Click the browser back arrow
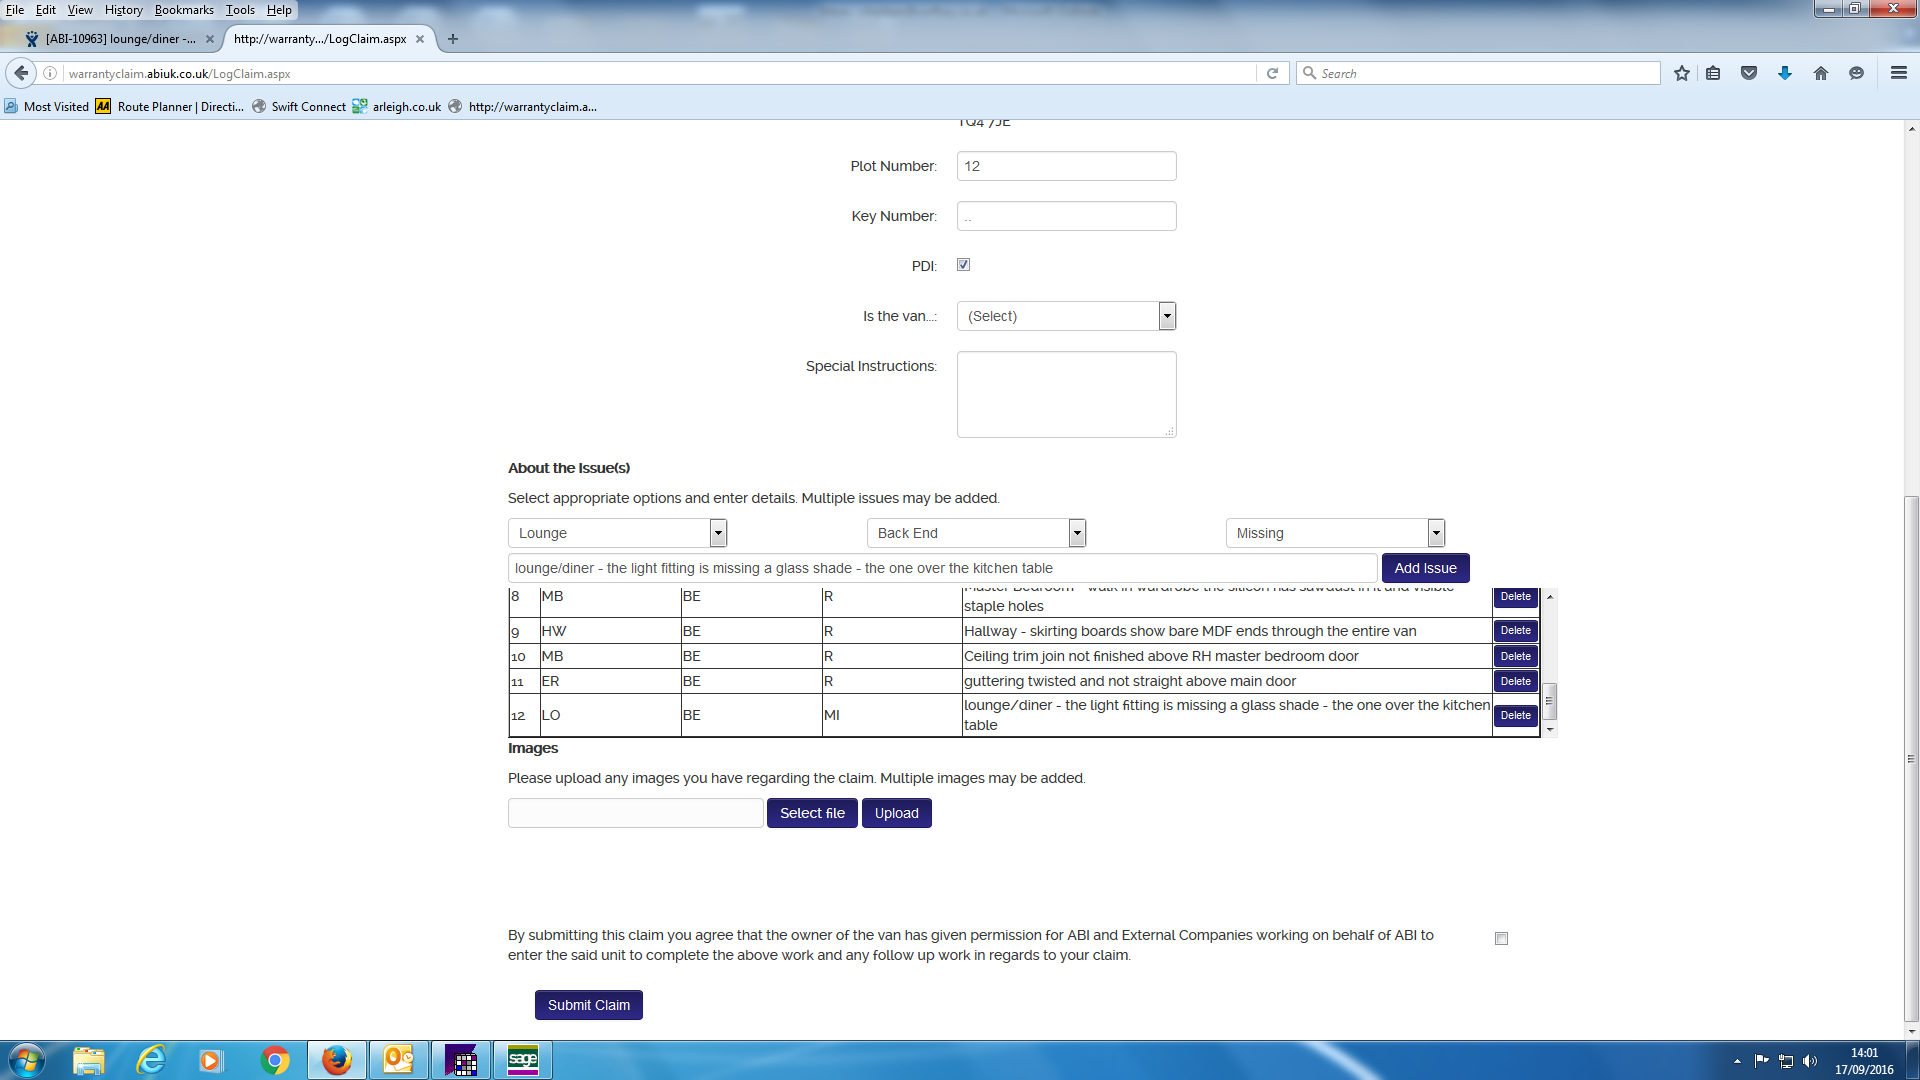This screenshot has width=1920, height=1080. (x=21, y=73)
